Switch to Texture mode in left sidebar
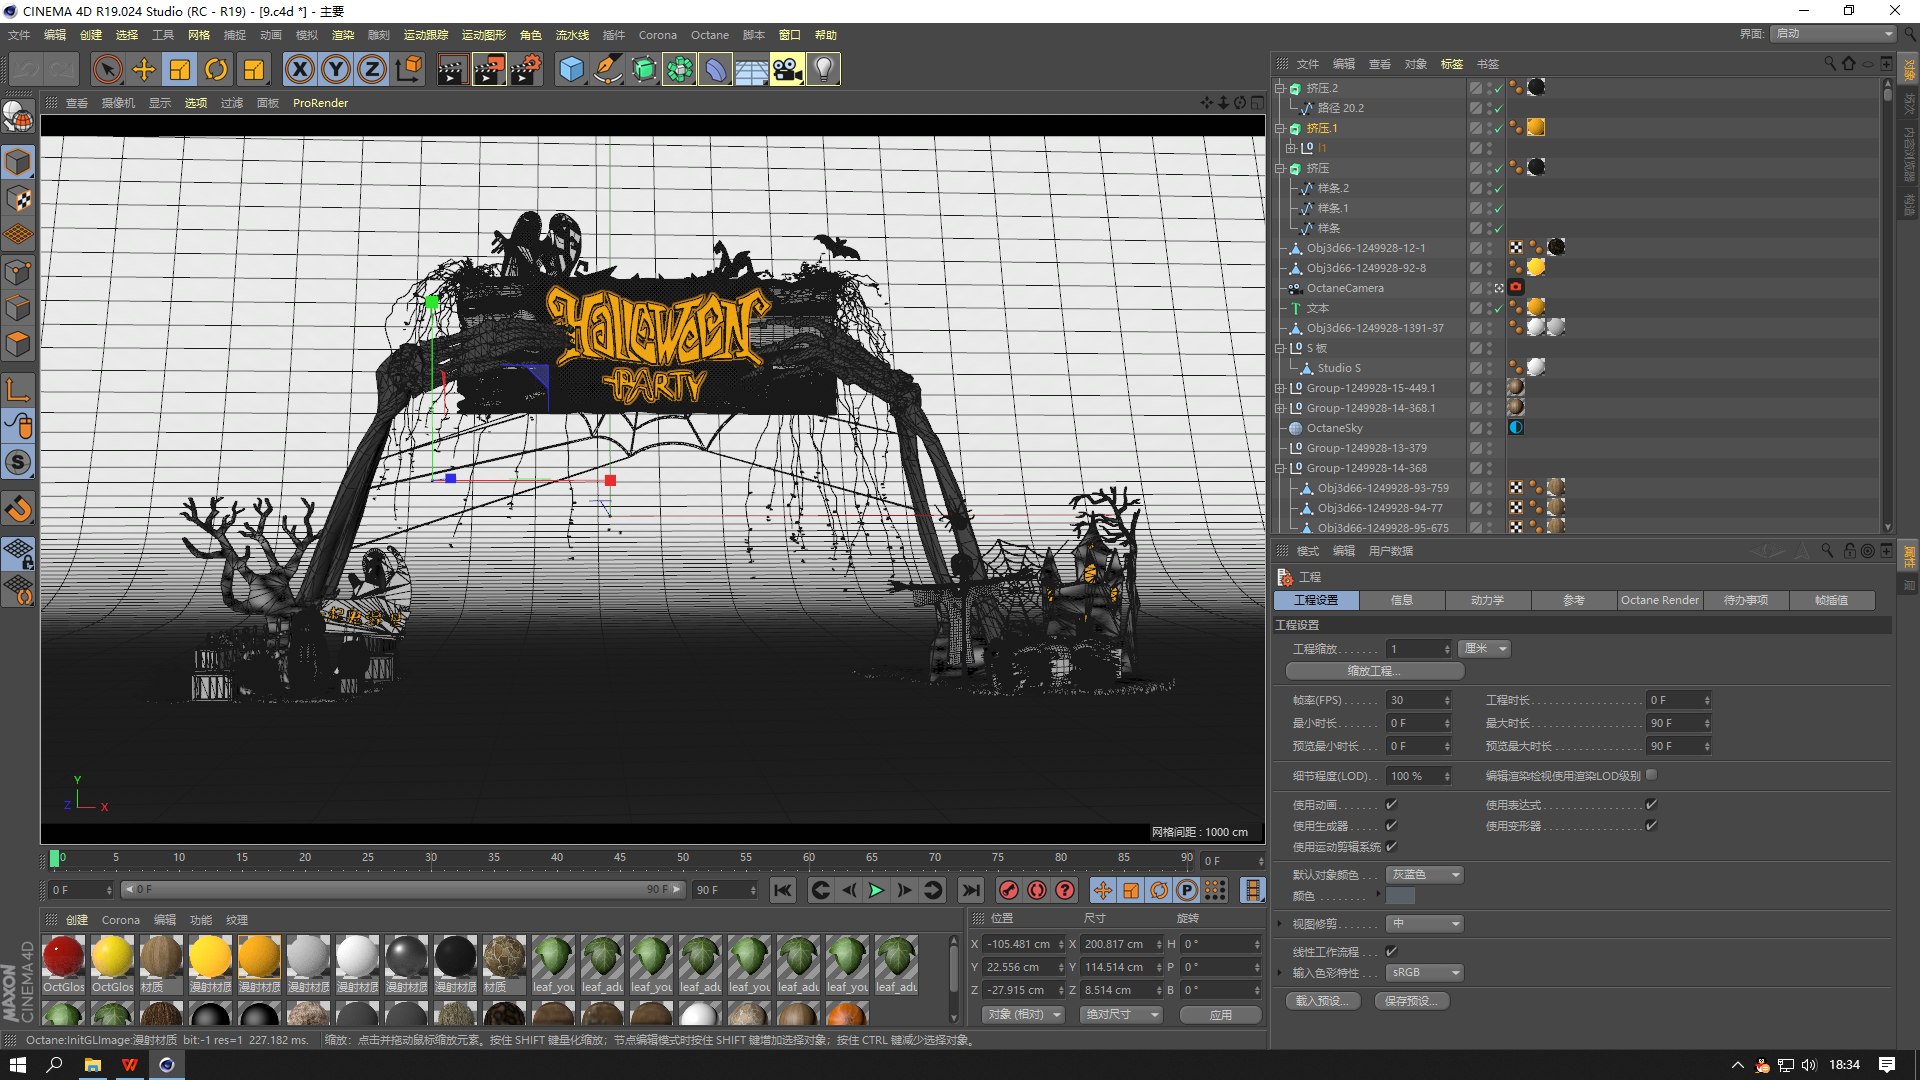The height and width of the screenshot is (1080, 1920). coord(18,199)
